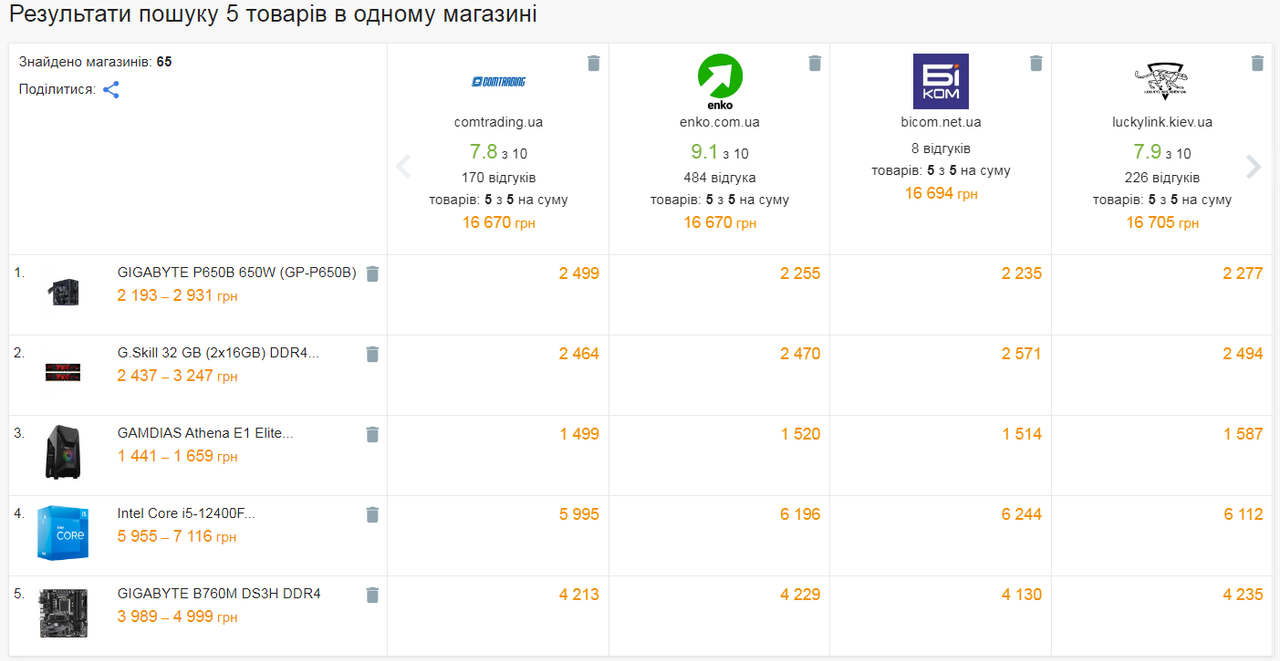Remove comtrading.ua store column with trash icon
This screenshot has height=661, width=1280.
(x=594, y=63)
